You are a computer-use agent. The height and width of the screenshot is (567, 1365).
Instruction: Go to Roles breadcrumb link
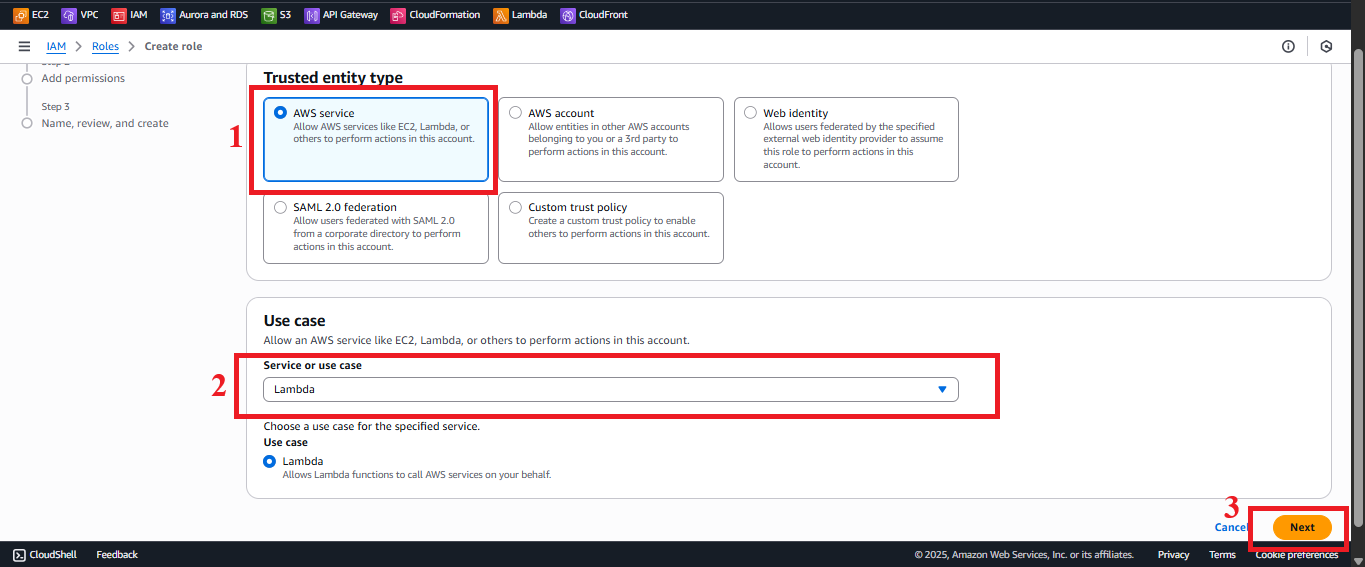click(x=105, y=46)
